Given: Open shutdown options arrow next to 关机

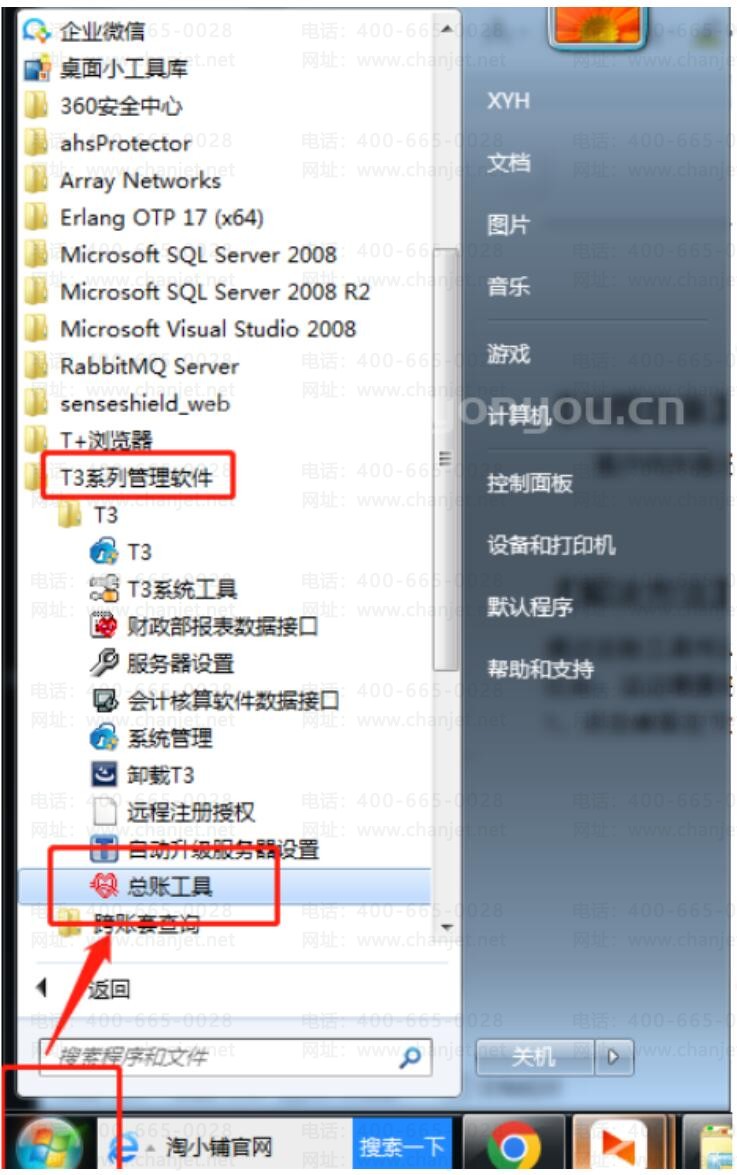Looking at the screenshot, I should 613,1057.
